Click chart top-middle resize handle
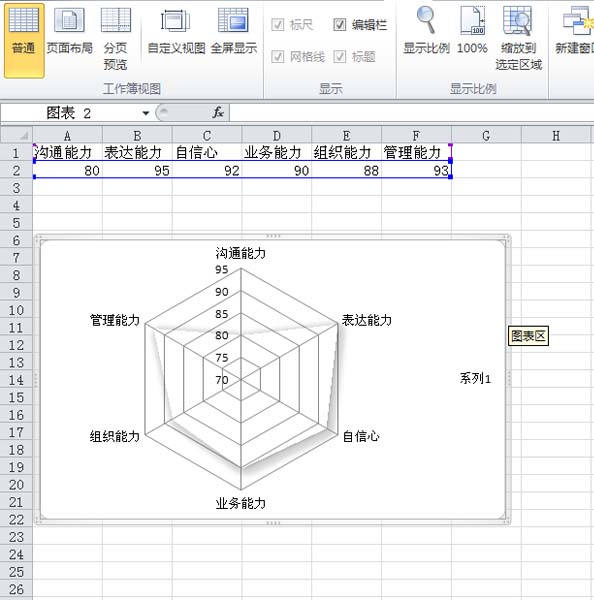594x600 pixels. pyautogui.click(x=273, y=236)
